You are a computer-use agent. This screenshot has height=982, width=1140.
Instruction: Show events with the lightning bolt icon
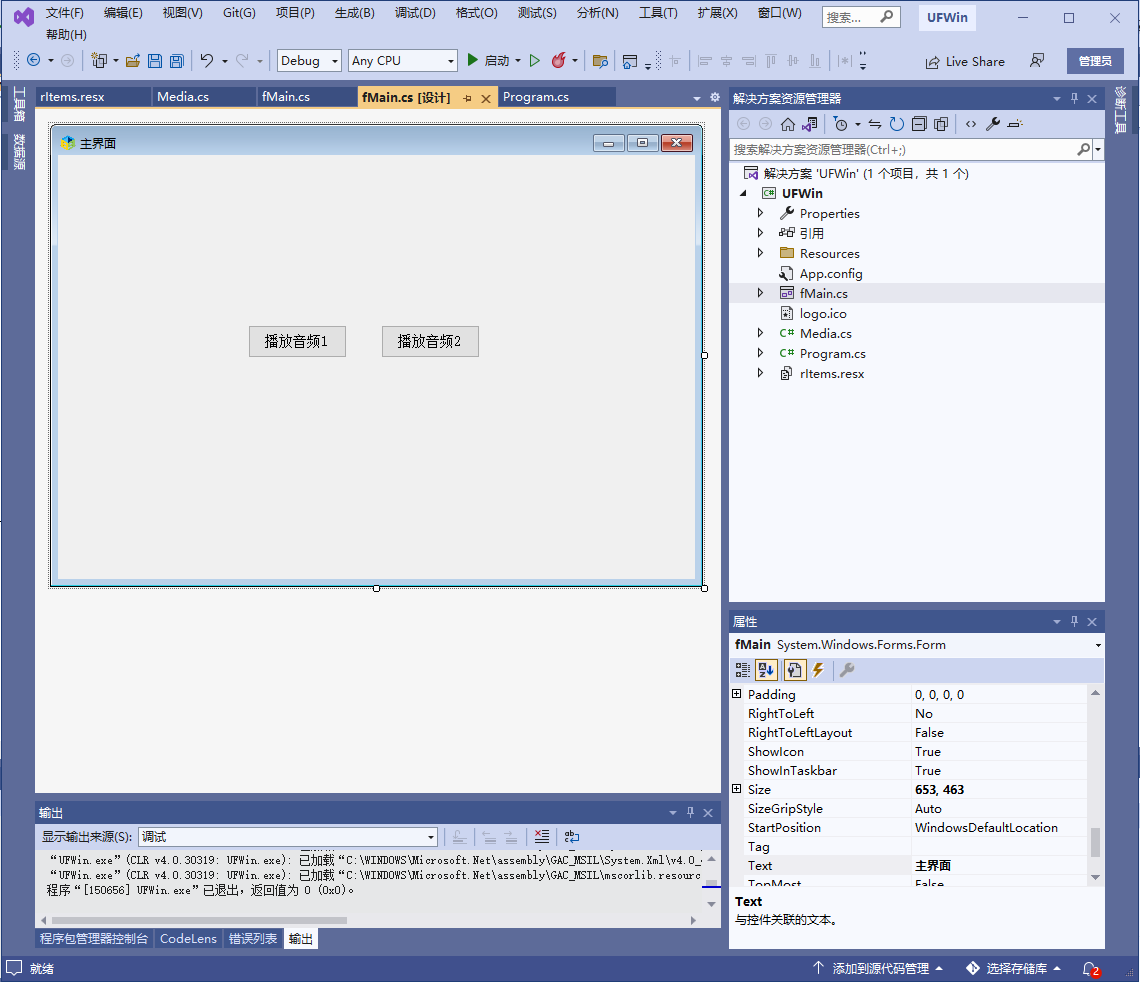tap(819, 670)
